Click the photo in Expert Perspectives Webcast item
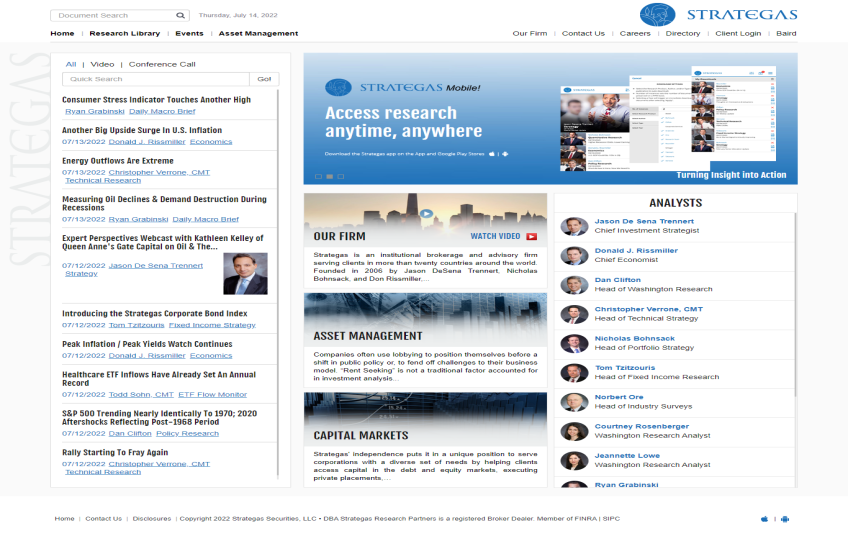Image resolution: width=848 pixels, height=536 pixels. [x=246, y=274]
